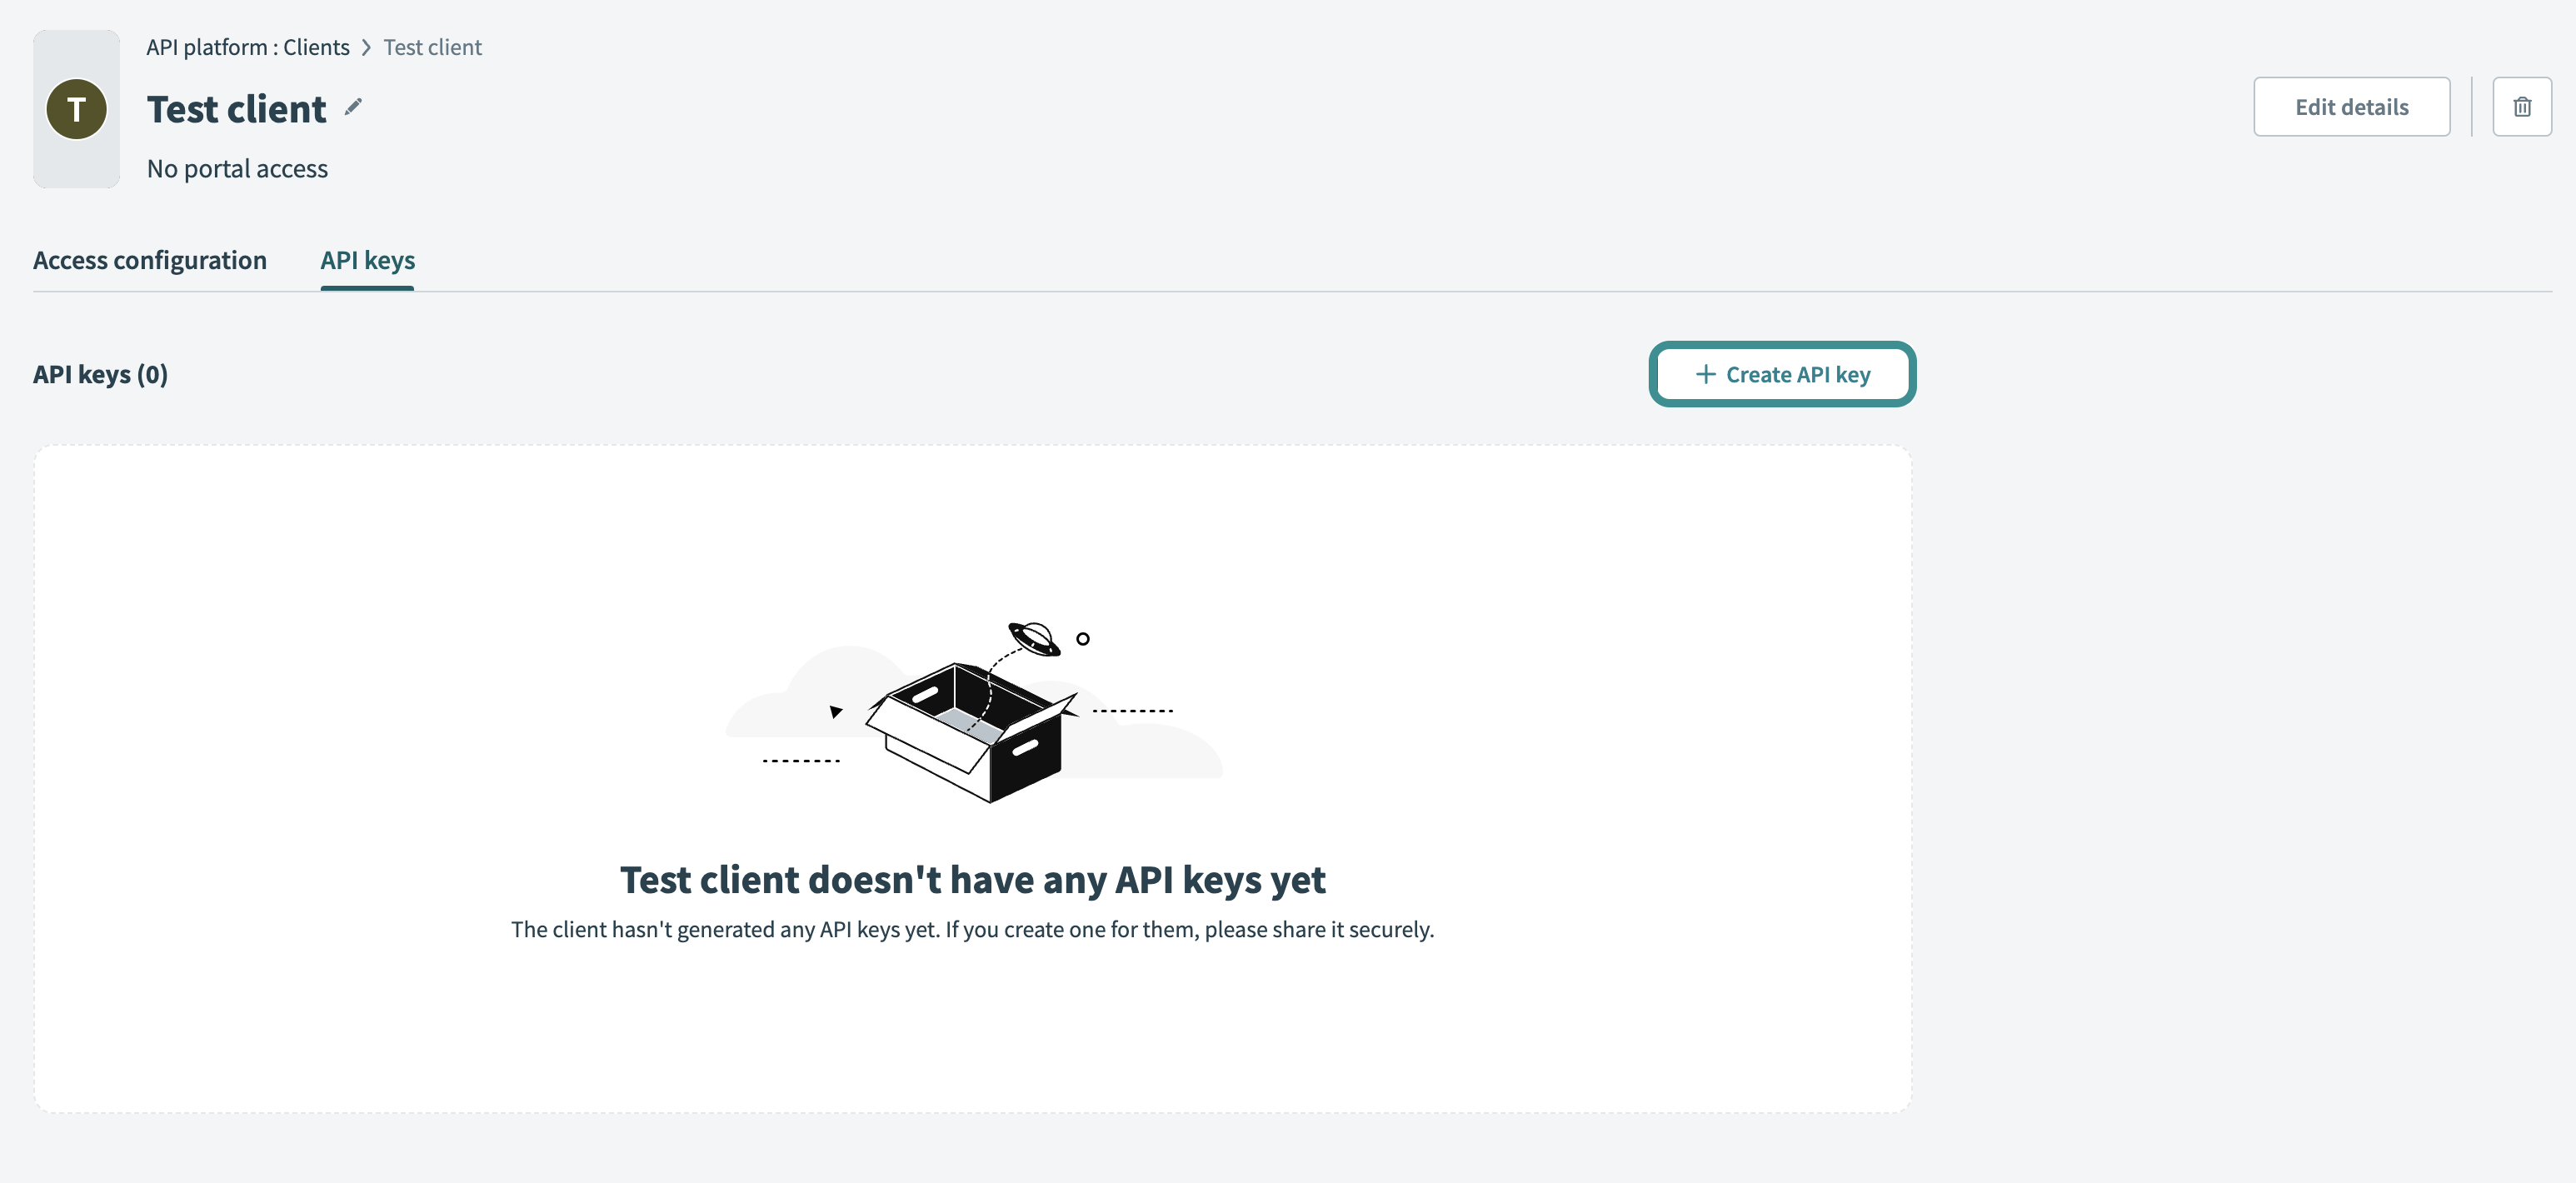
Task: Select the API keys tab
Action: (367, 260)
